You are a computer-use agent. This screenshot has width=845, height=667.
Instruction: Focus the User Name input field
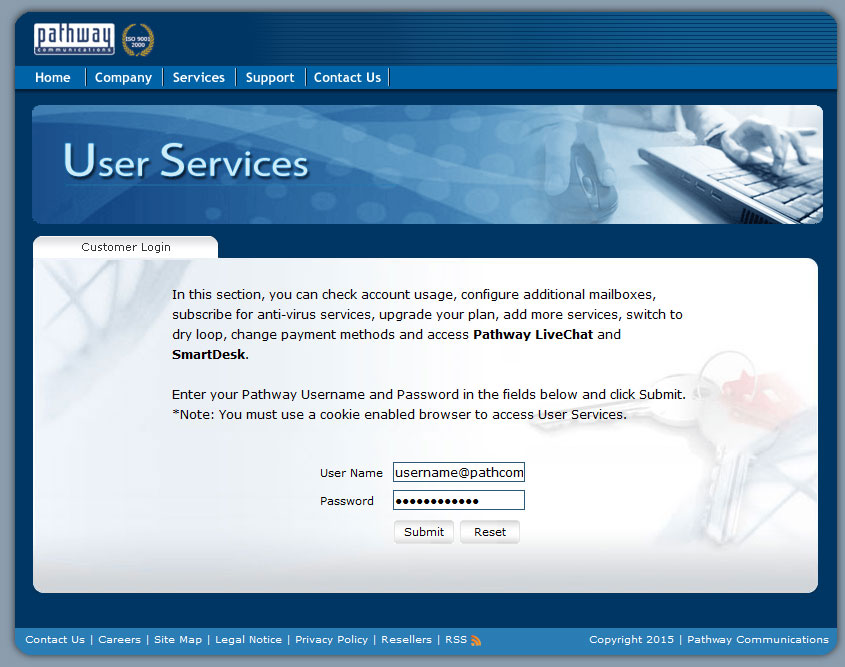[459, 473]
